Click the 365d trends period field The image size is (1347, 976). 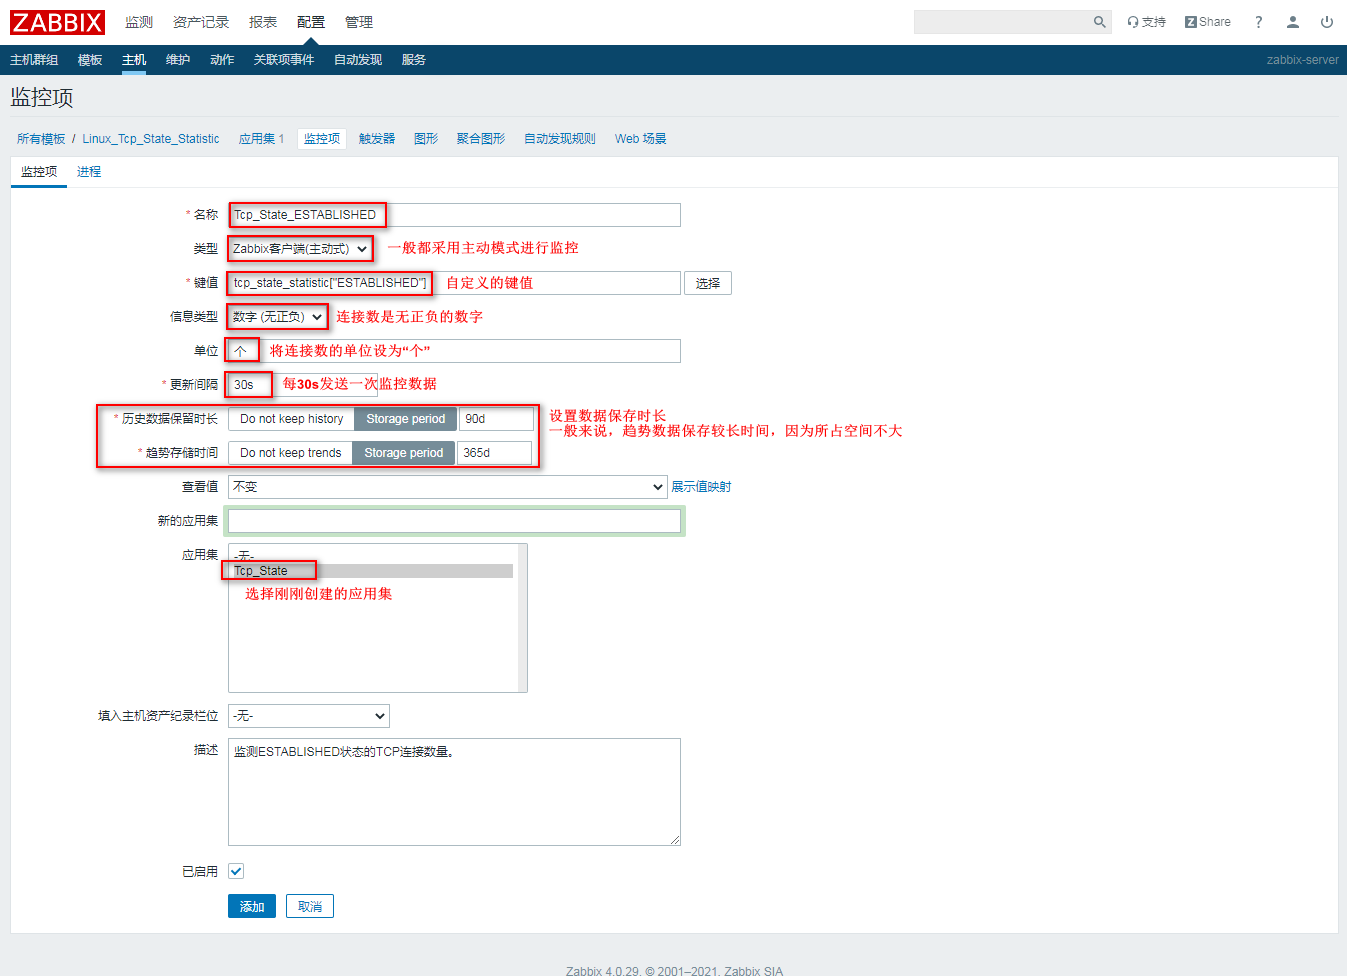click(494, 453)
